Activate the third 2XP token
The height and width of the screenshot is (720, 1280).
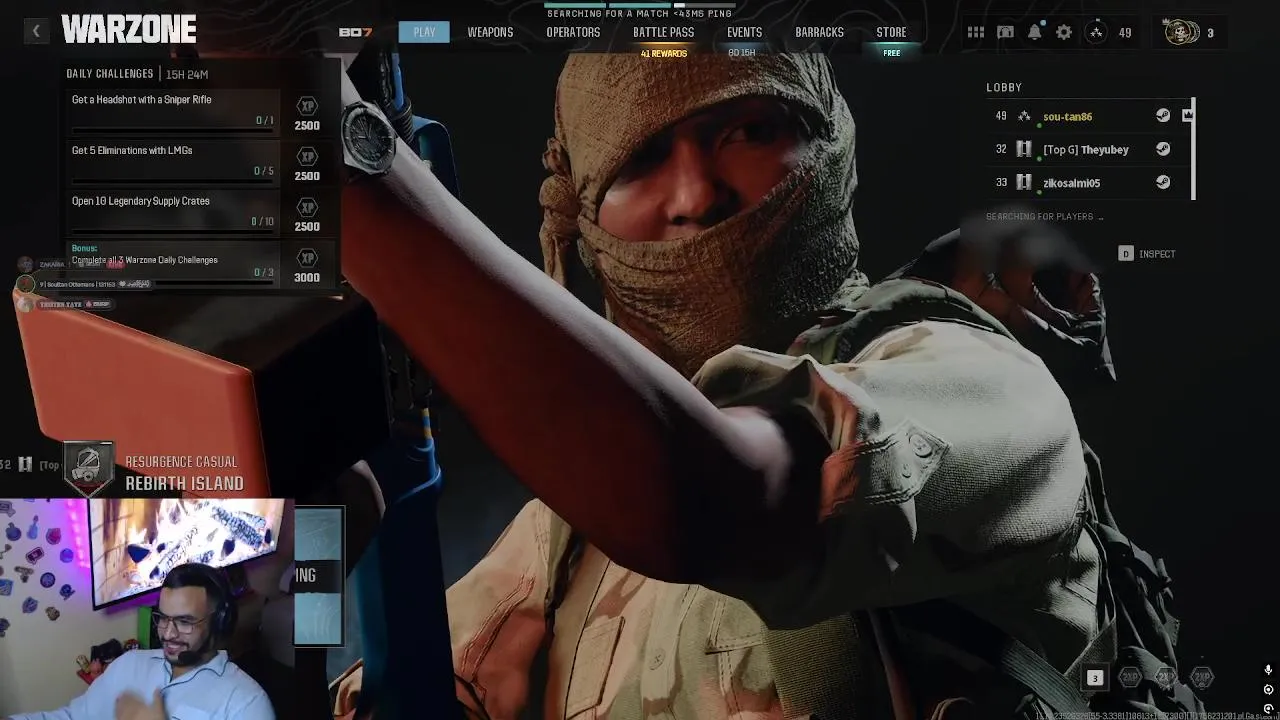pos(1202,677)
